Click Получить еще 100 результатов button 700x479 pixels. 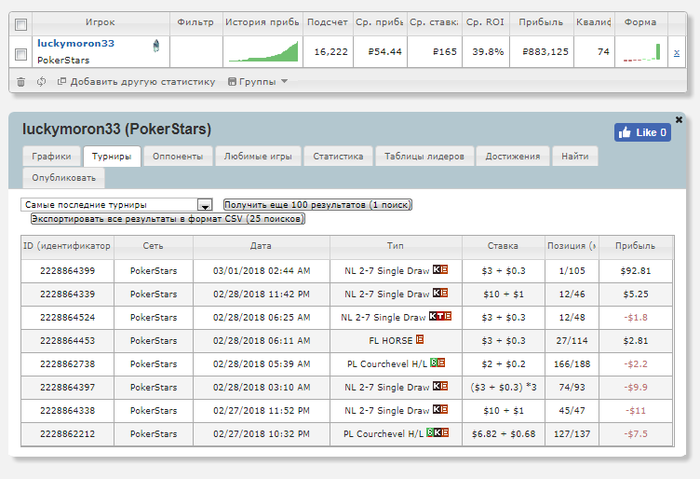pyautogui.click(x=317, y=205)
